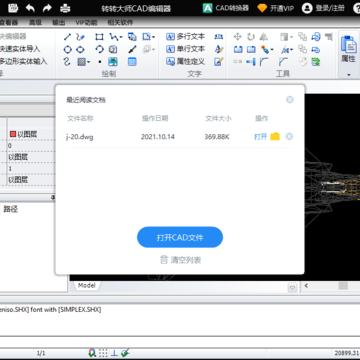This screenshot has width=360, height=360.
Task: Select the Mirror tool
Action: [264, 37]
